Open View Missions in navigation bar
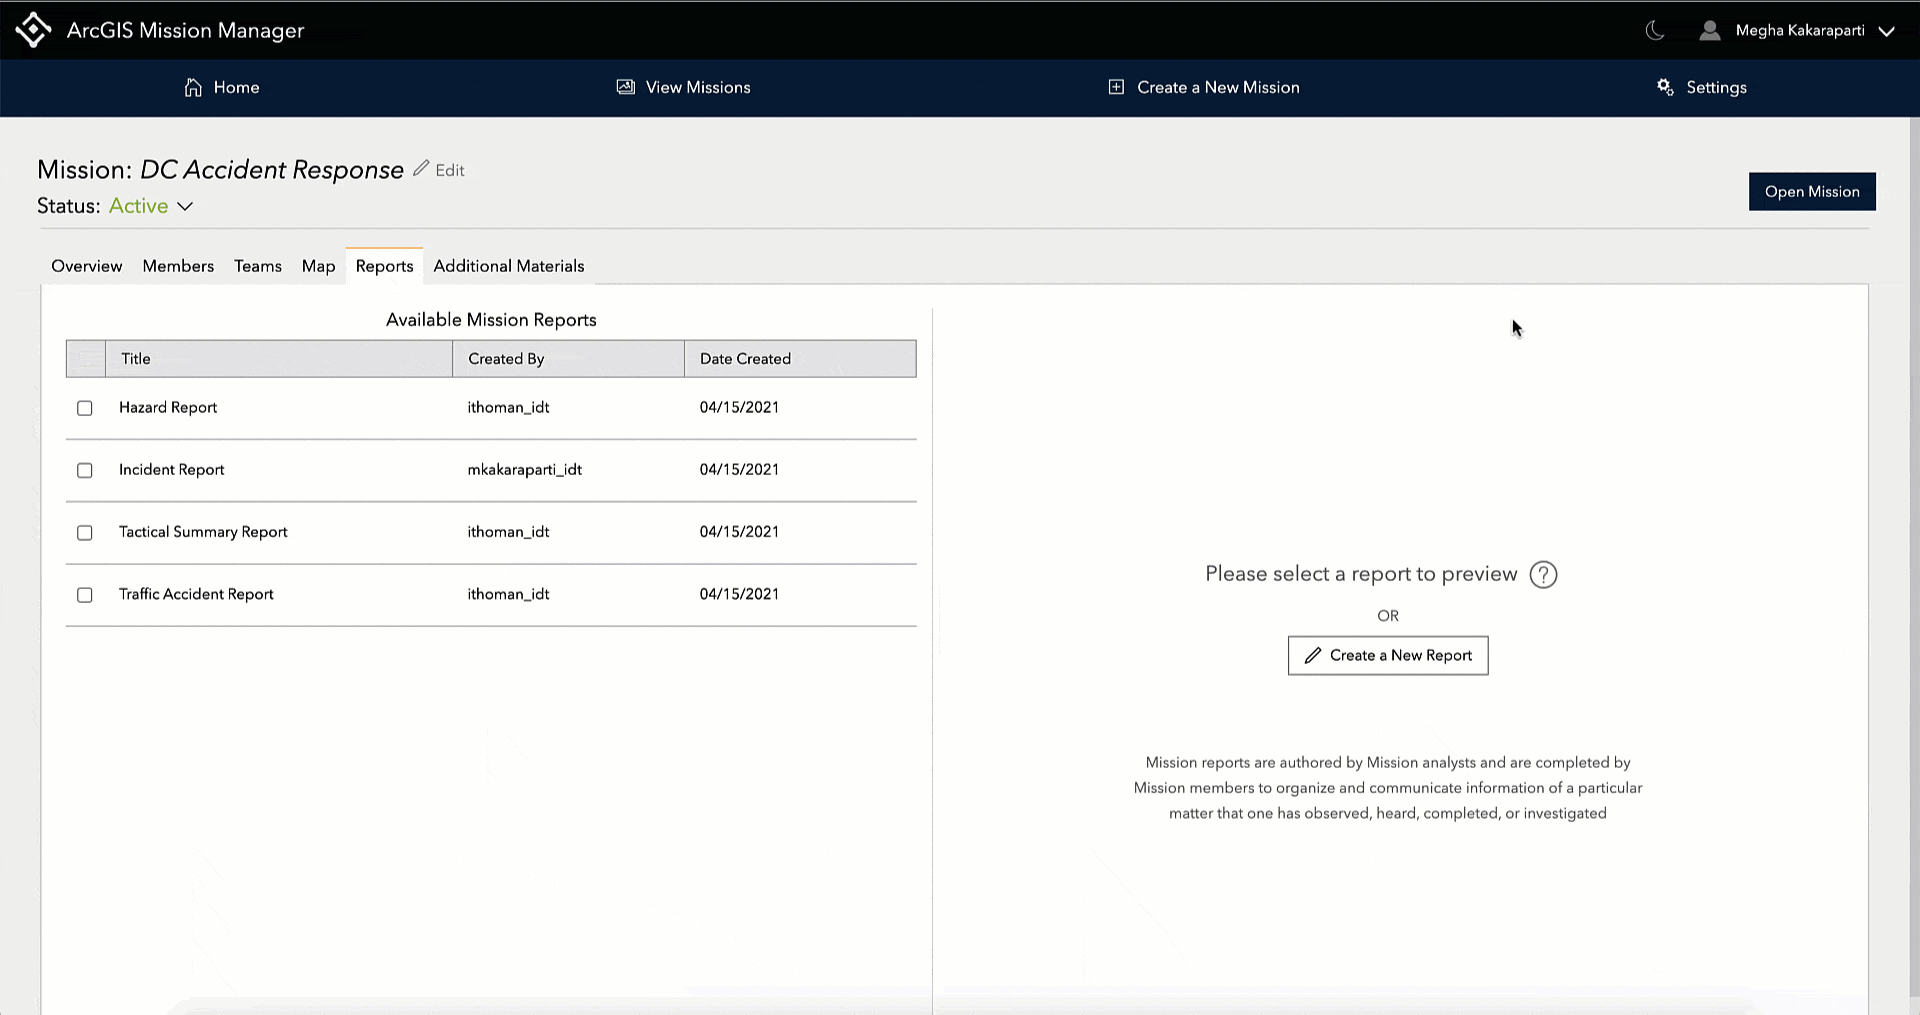This screenshot has width=1920, height=1015. (x=684, y=87)
